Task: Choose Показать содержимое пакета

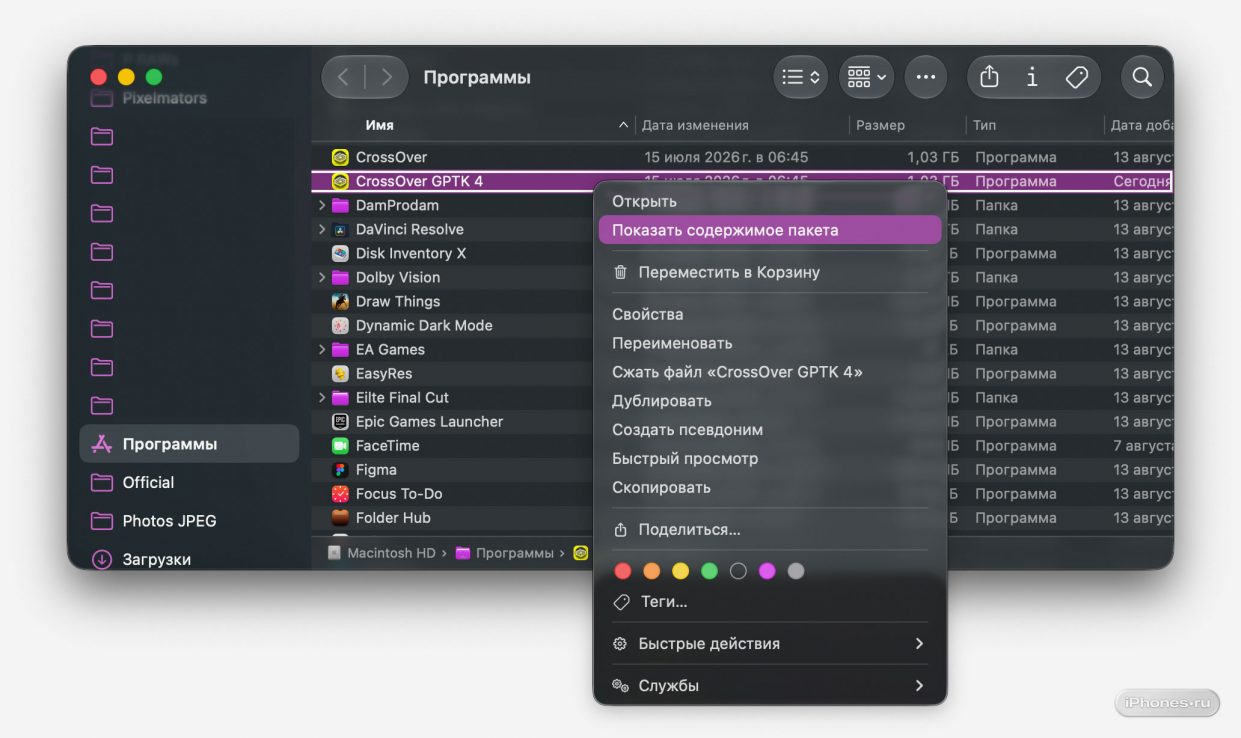Action: (769, 230)
